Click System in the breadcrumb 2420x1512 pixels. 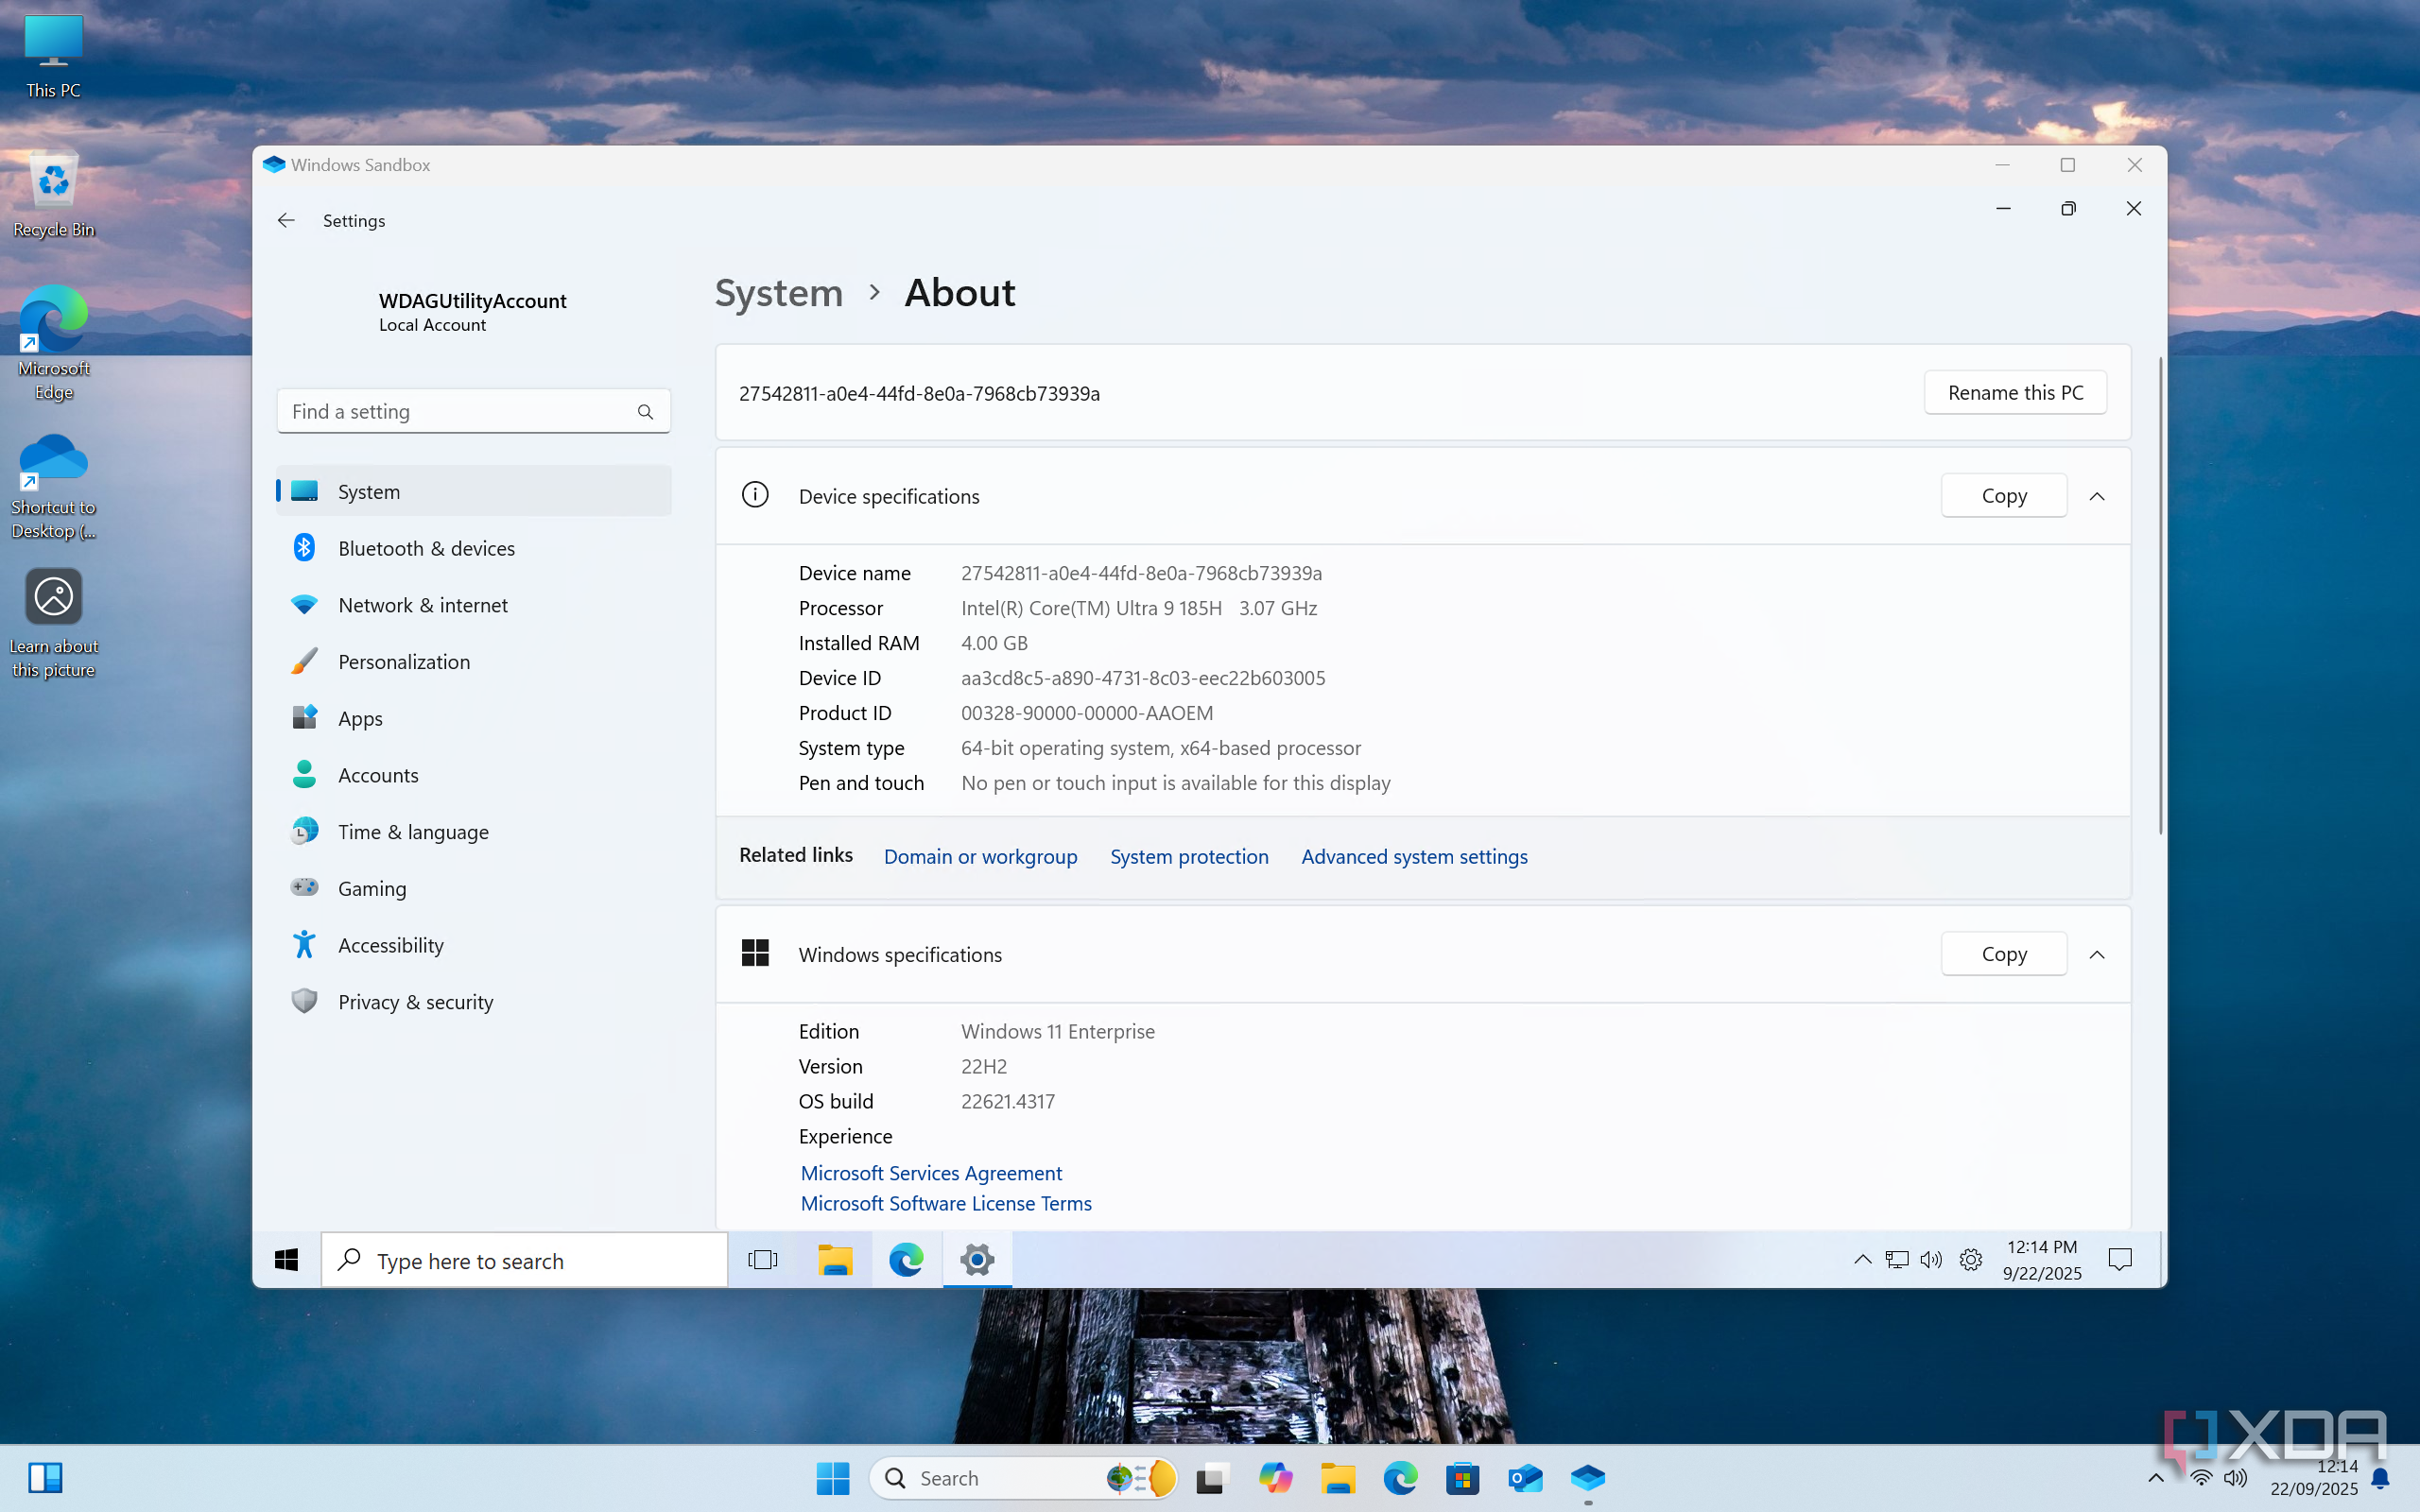(x=779, y=293)
